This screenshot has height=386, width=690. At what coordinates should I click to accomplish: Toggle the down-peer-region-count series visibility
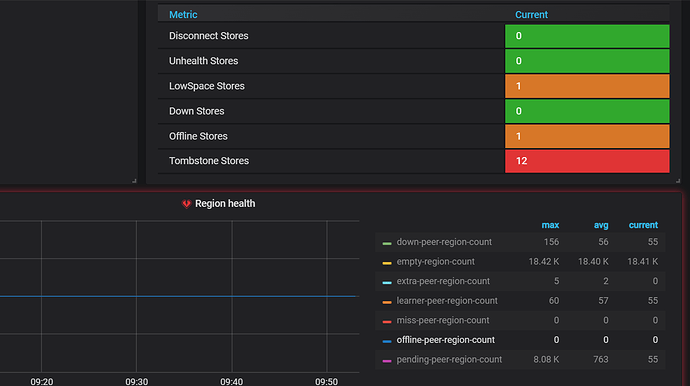(x=444, y=242)
